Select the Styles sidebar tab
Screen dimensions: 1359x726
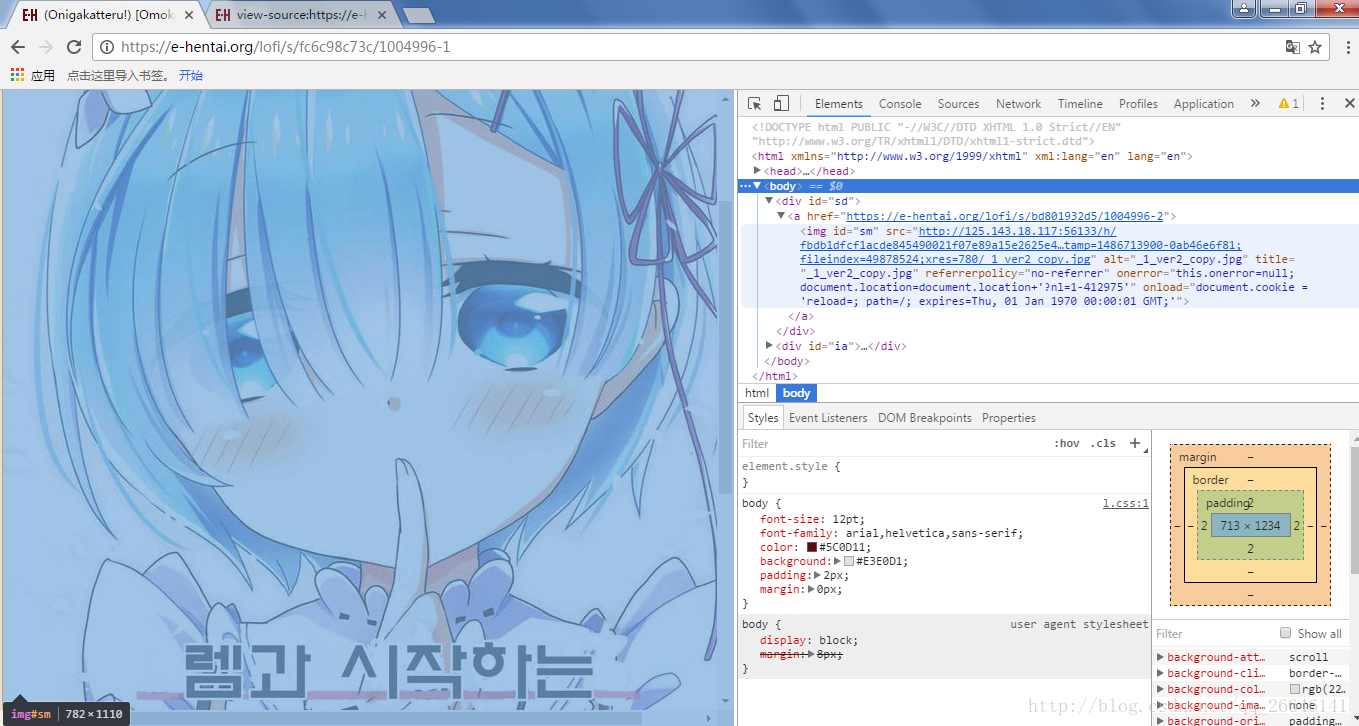coord(762,418)
